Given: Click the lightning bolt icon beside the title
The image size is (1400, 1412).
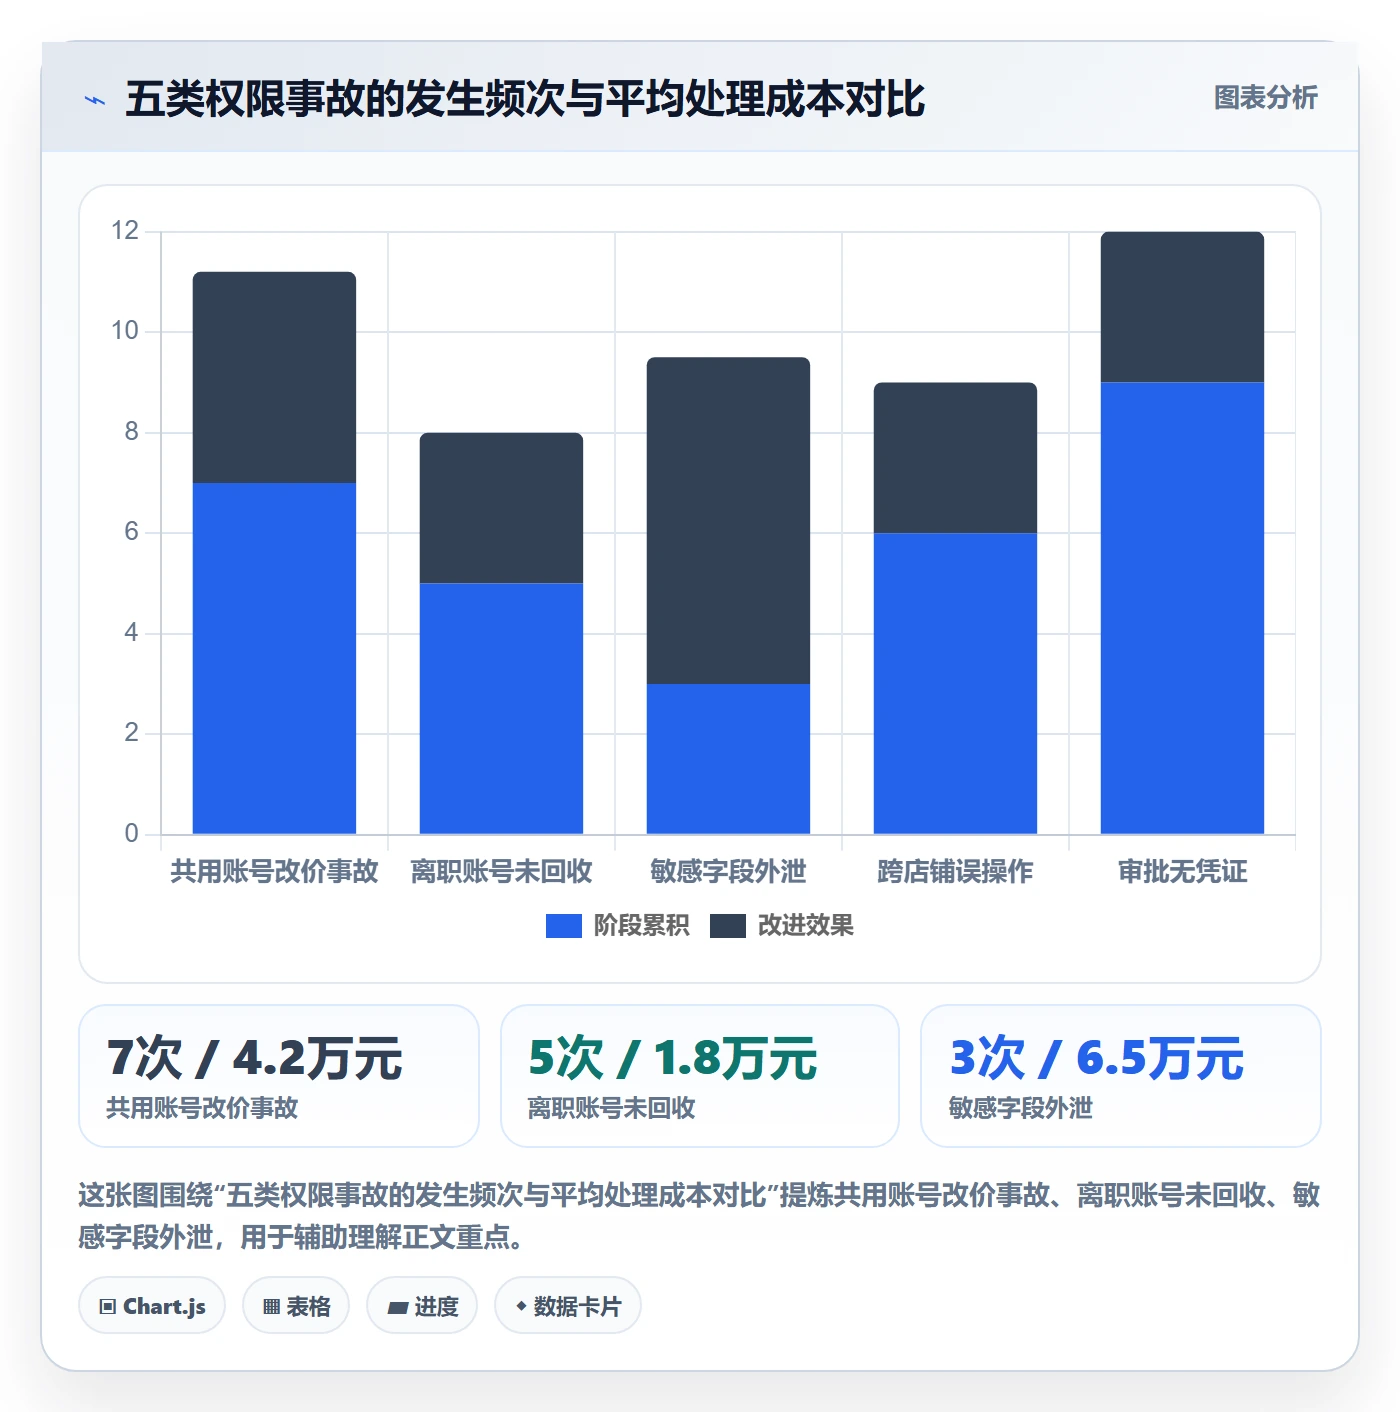Looking at the screenshot, I should [95, 100].
